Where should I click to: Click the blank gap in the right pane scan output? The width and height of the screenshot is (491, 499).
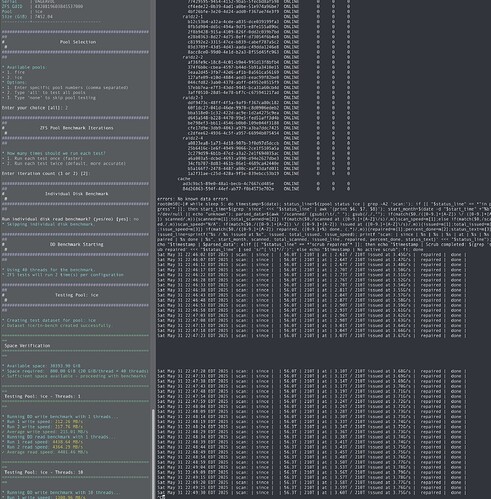click(x=323, y=353)
